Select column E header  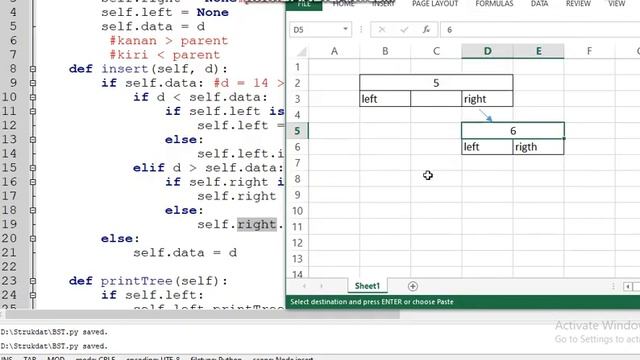coord(538,51)
